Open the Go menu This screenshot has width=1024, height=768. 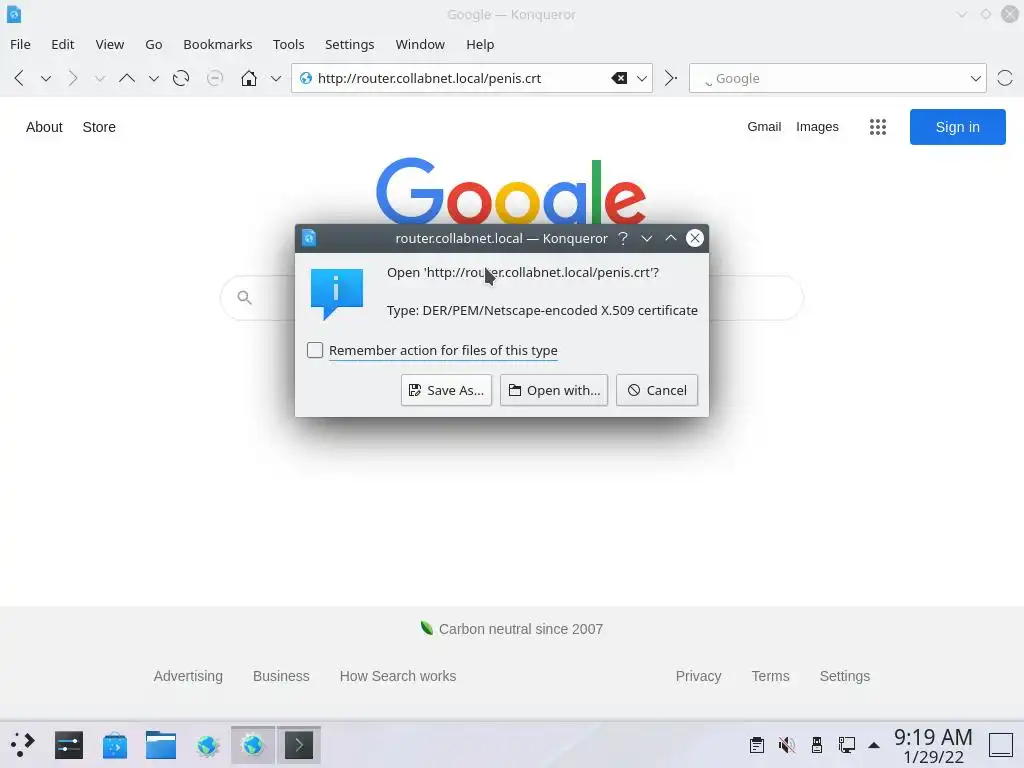153,44
